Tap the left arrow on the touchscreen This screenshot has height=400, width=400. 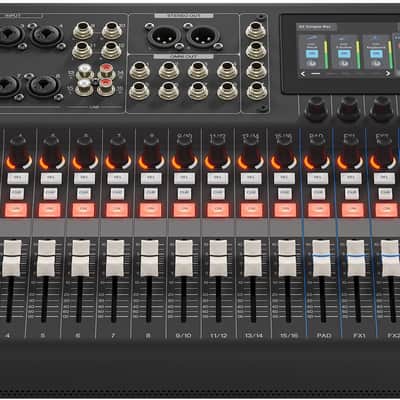(x=303, y=74)
